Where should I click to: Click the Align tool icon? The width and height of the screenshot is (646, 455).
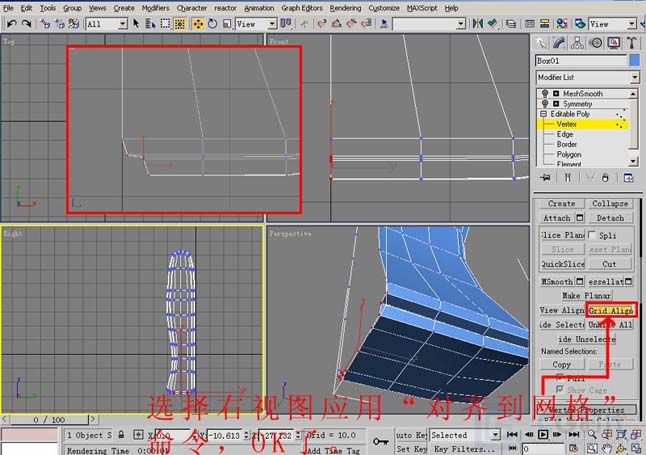(x=492, y=24)
